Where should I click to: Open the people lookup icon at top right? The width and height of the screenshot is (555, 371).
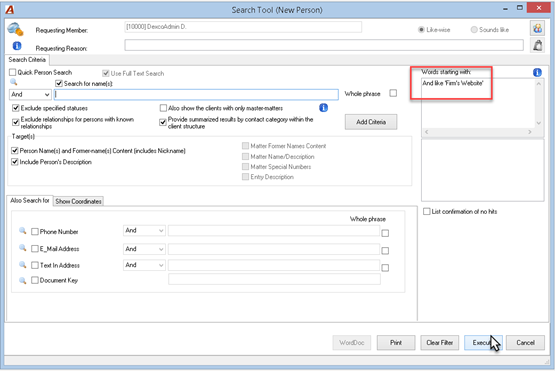(537, 28)
